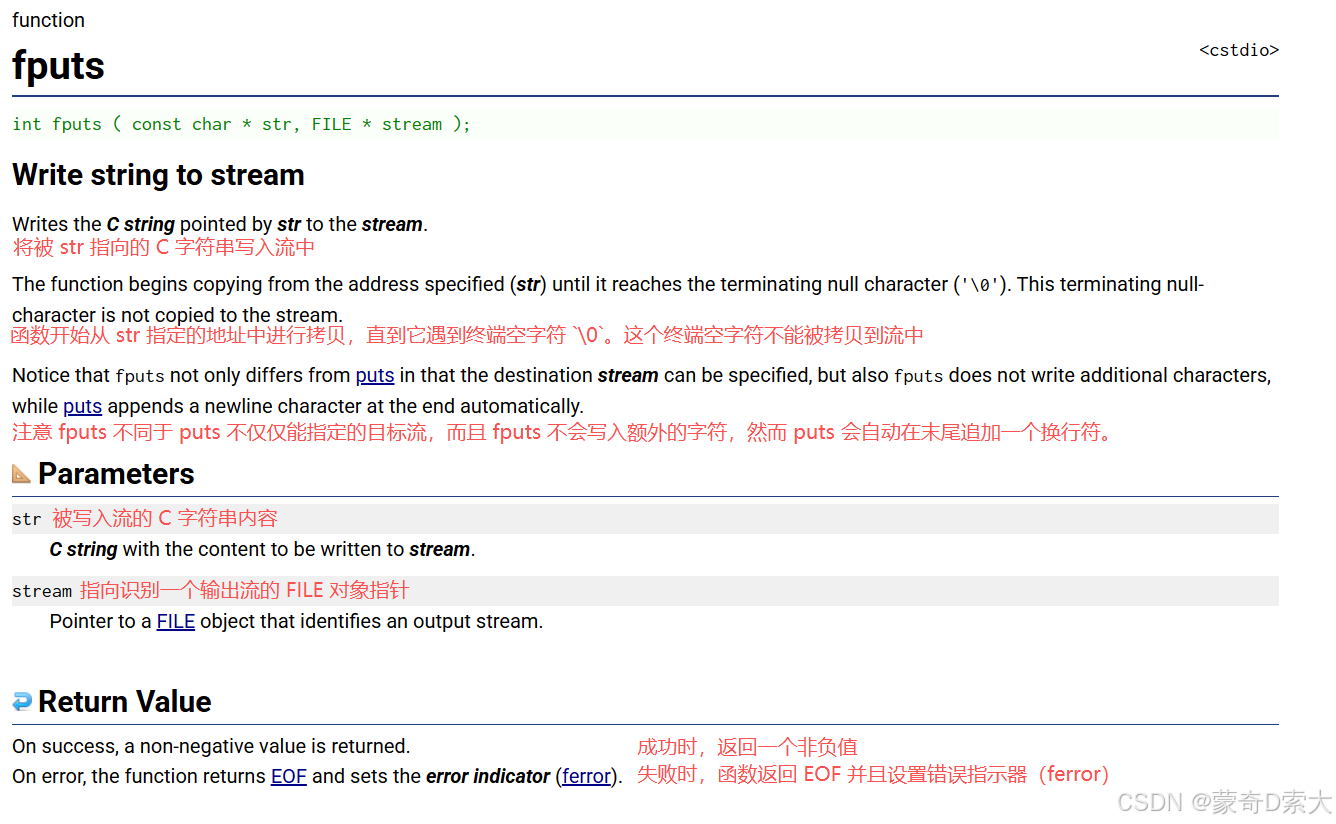Click the 'Parameters' heading text

point(116,474)
